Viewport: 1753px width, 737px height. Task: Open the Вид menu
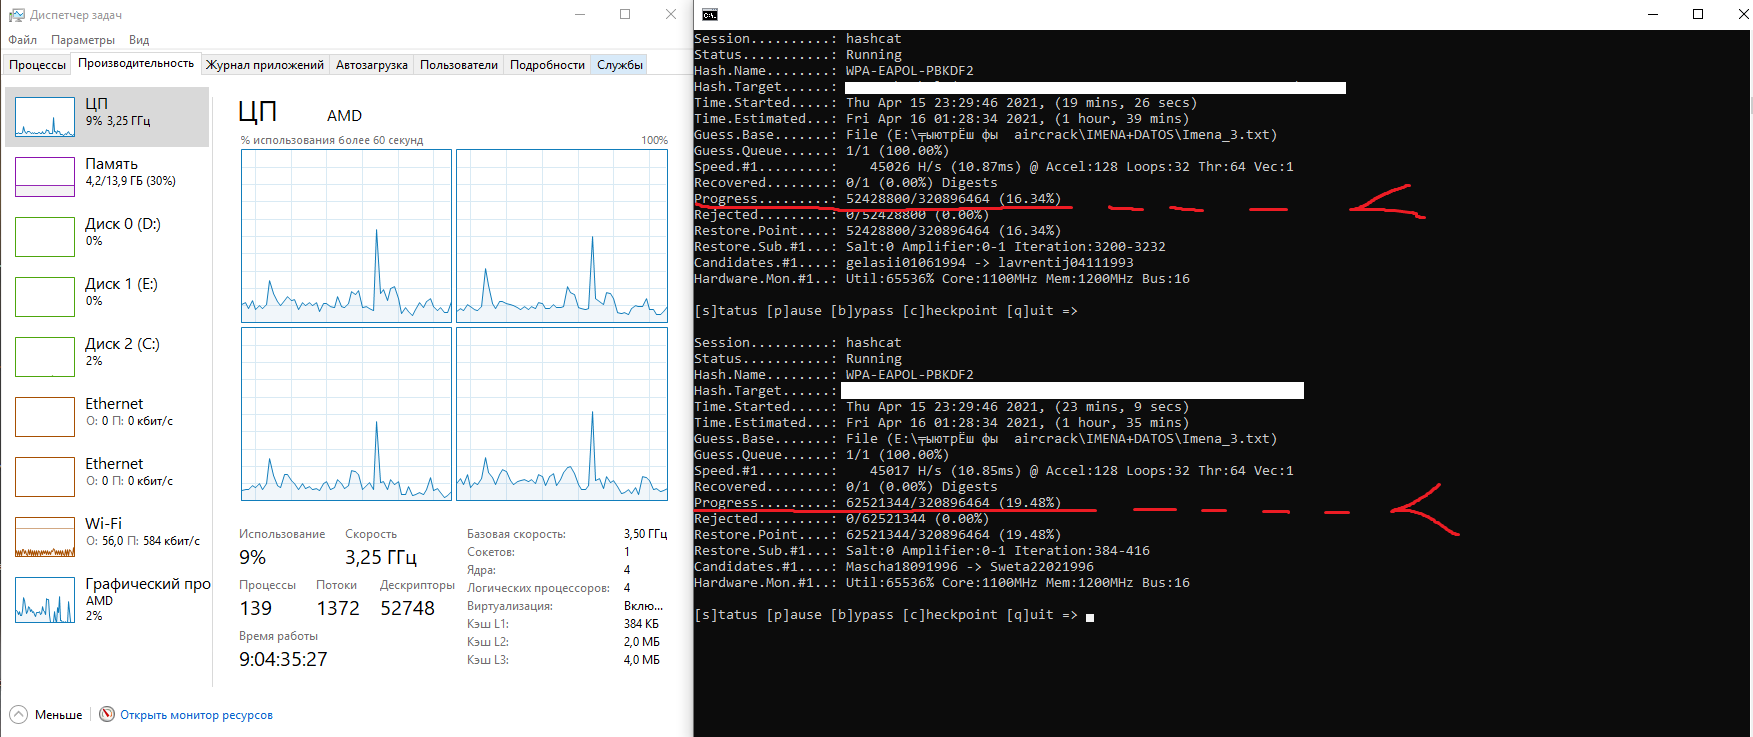click(139, 40)
